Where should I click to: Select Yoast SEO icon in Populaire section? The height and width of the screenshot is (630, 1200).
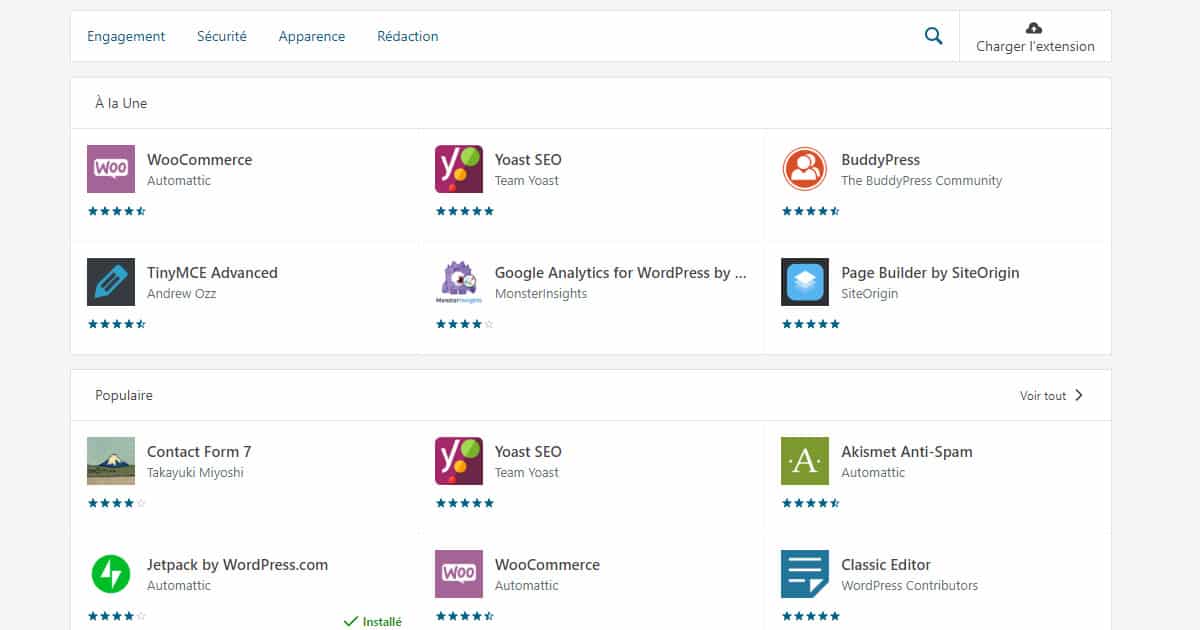(x=459, y=461)
